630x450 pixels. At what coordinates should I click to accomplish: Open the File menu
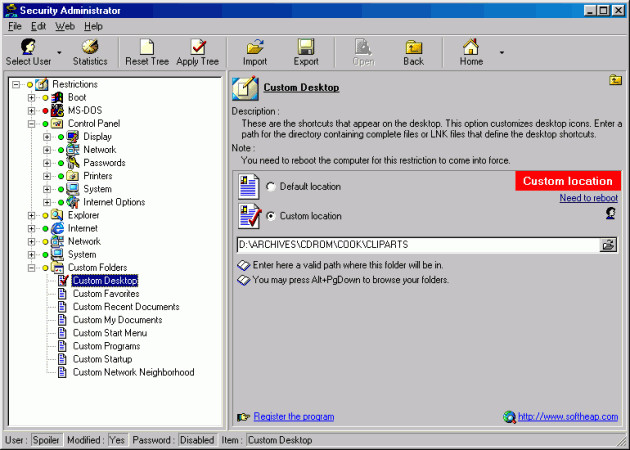pyautogui.click(x=15, y=27)
